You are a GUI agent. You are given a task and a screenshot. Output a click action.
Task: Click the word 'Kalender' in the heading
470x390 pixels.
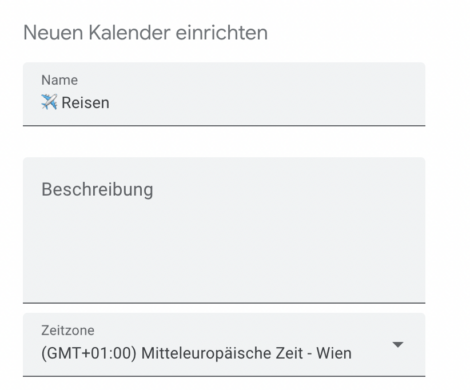[129, 33]
